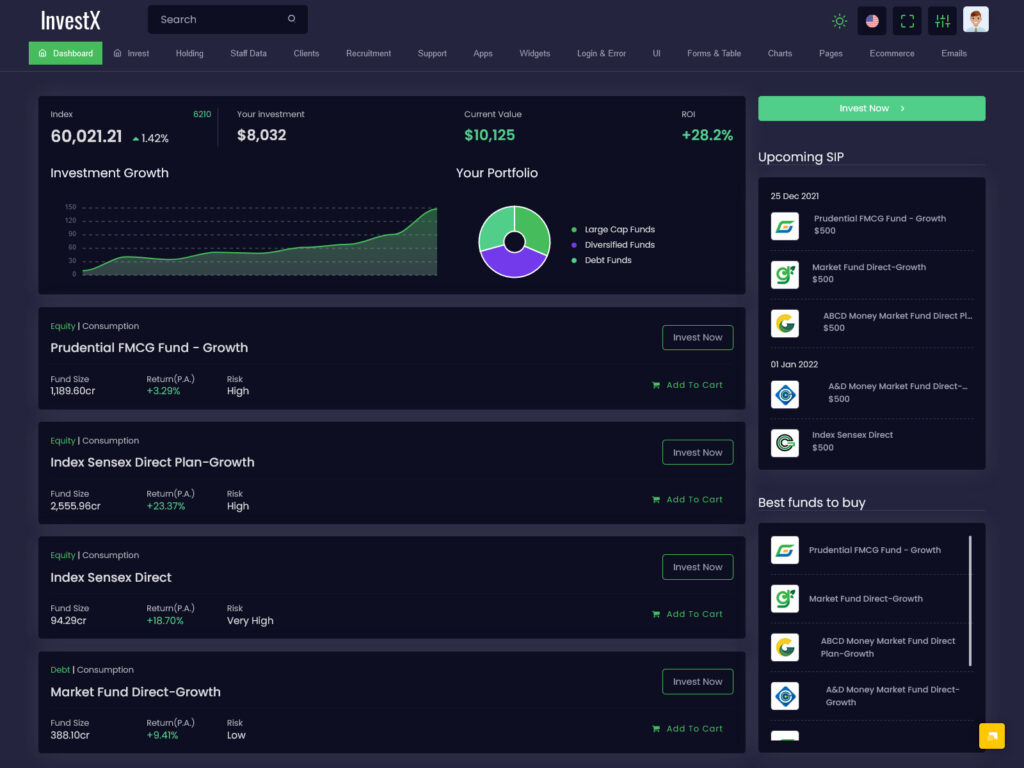Add Prudential FMCG Fund to cart
Image resolution: width=1024 pixels, height=768 pixels.
tap(688, 385)
